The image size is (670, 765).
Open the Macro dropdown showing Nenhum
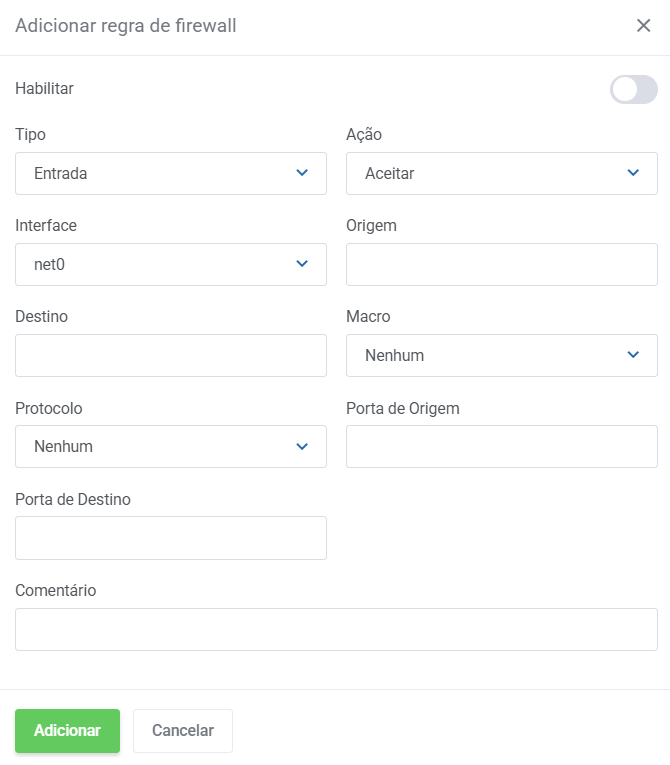490,355
